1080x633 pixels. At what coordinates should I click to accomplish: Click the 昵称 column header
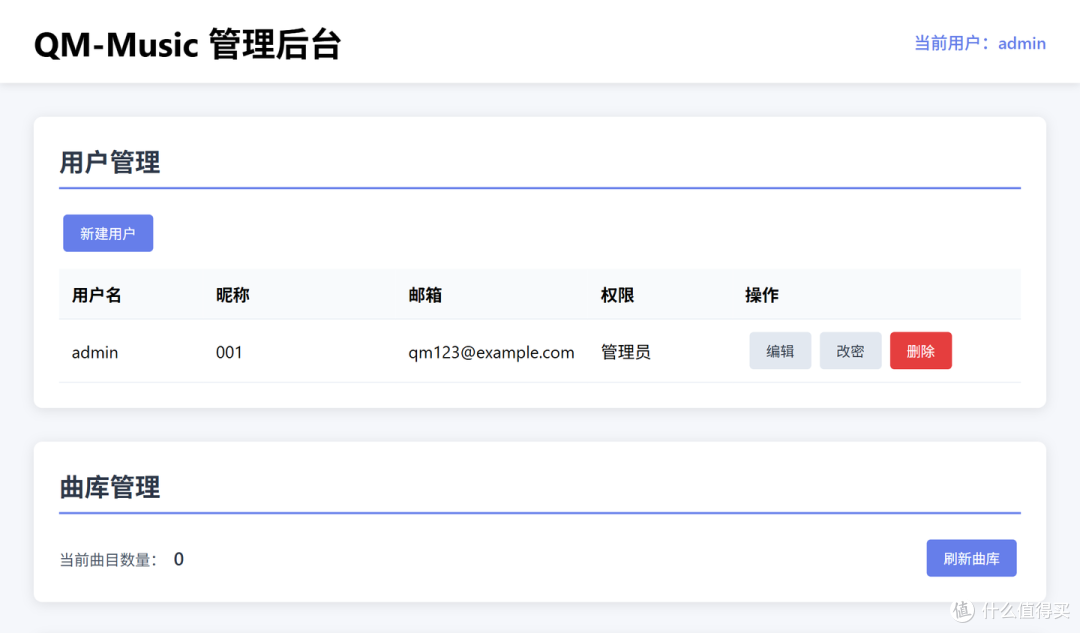pos(232,295)
